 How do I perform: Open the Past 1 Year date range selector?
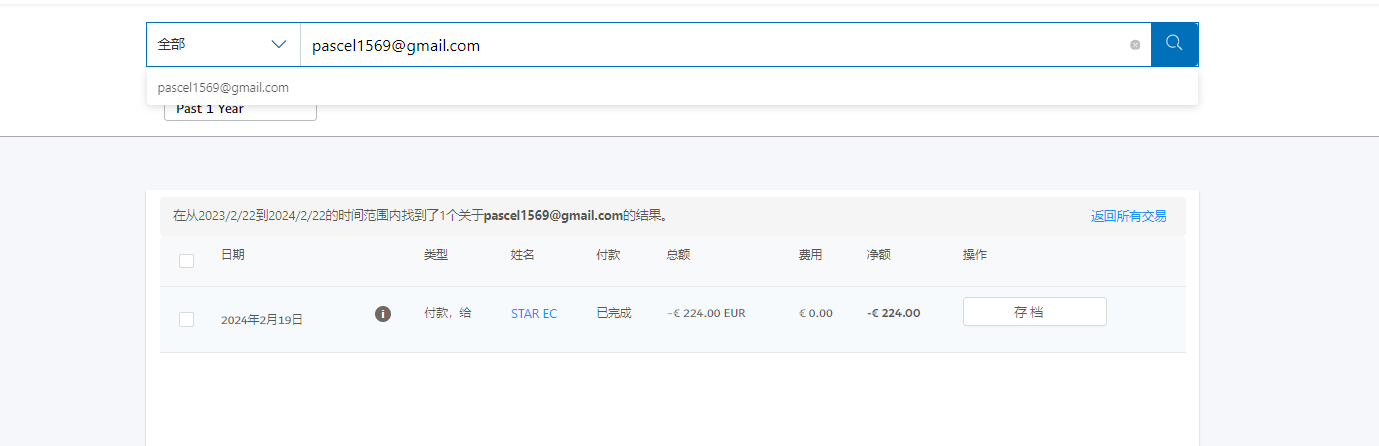click(x=240, y=110)
